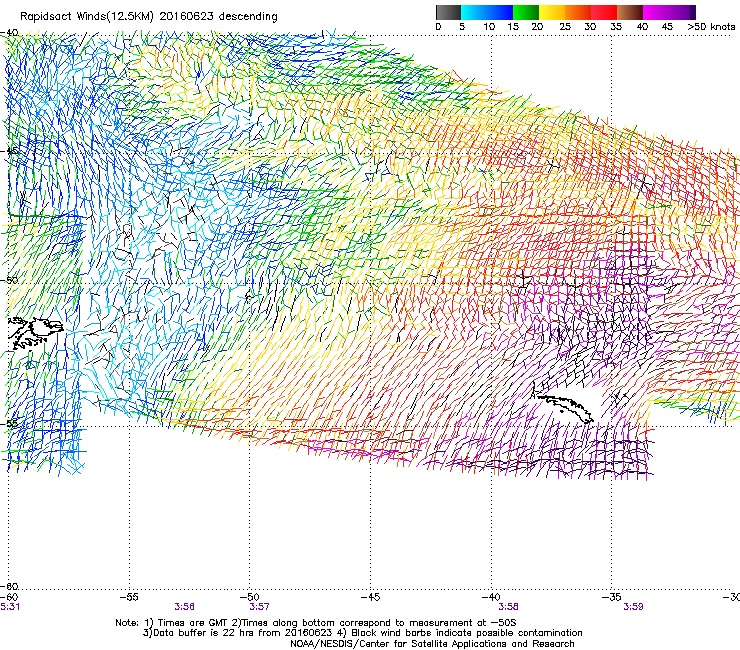Click the '15' label under the color bar
The height and width of the screenshot is (650, 740).
pos(513,27)
